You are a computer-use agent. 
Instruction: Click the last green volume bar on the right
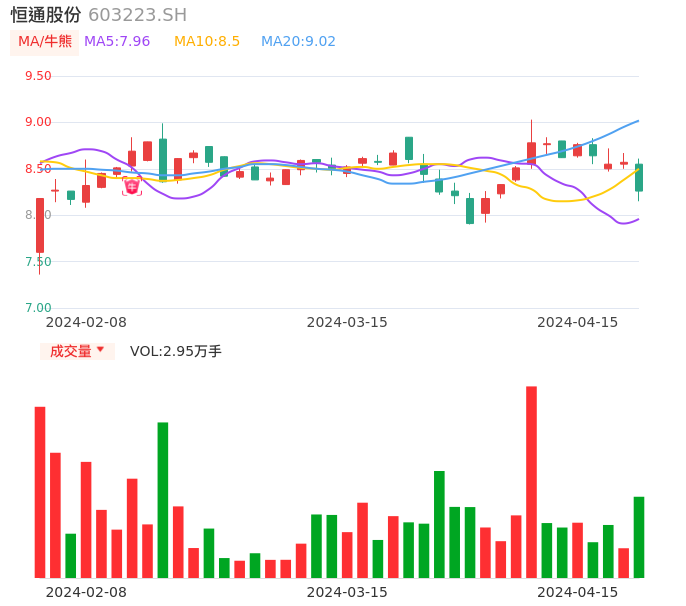click(x=639, y=537)
